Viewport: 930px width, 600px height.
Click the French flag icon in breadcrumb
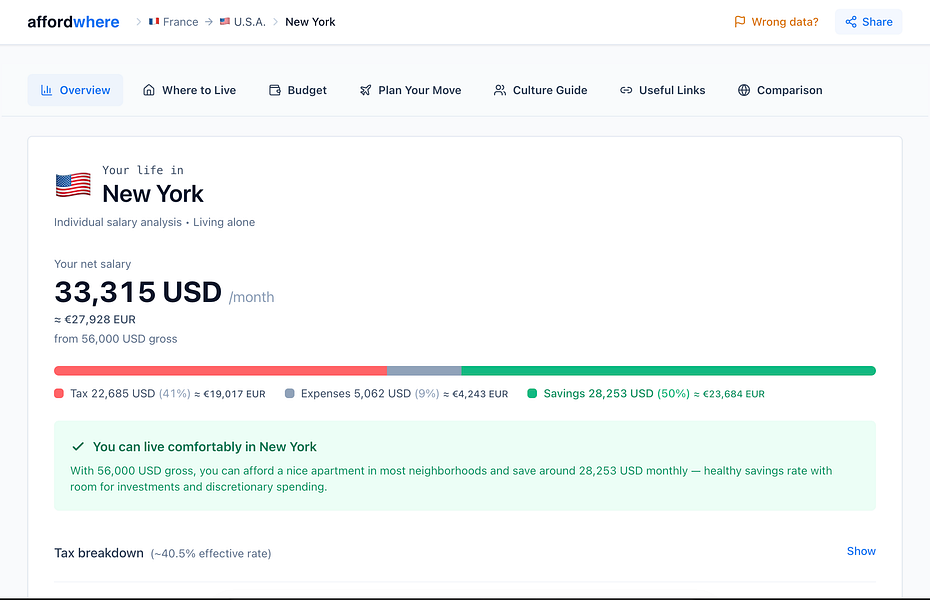(x=154, y=21)
